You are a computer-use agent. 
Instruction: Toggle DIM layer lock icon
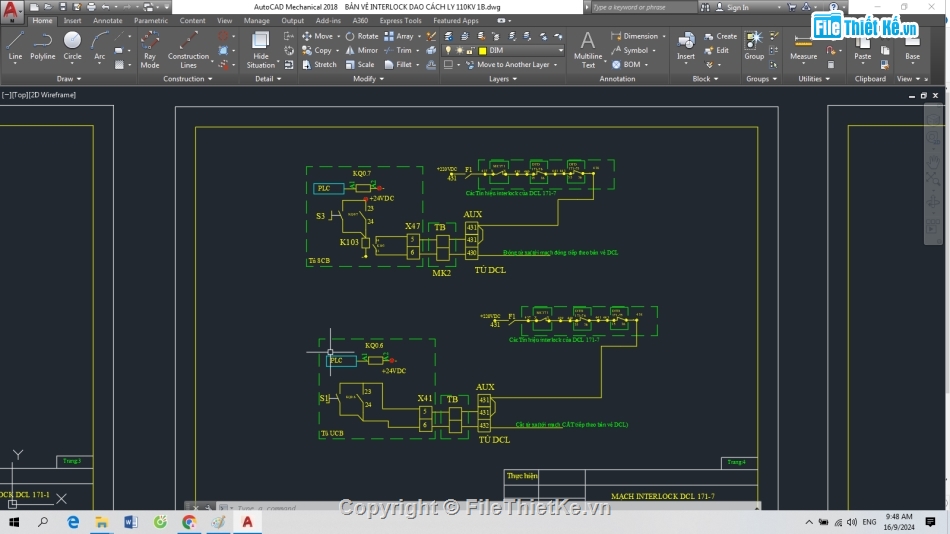[x=470, y=50]
